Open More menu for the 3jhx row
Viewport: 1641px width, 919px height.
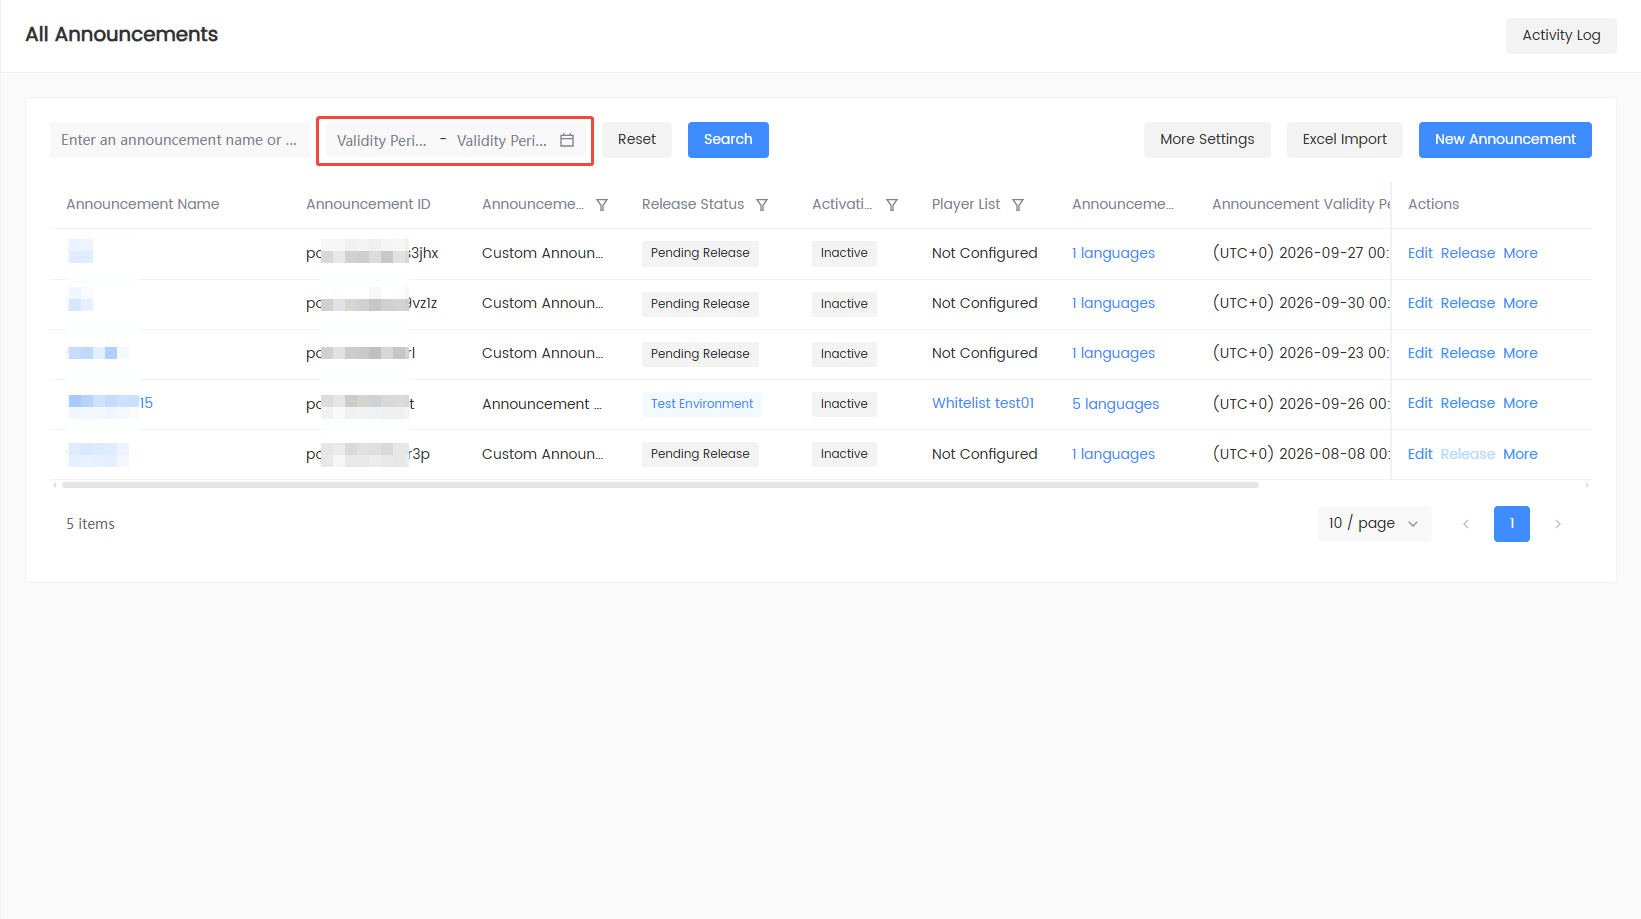point(1520,253)
